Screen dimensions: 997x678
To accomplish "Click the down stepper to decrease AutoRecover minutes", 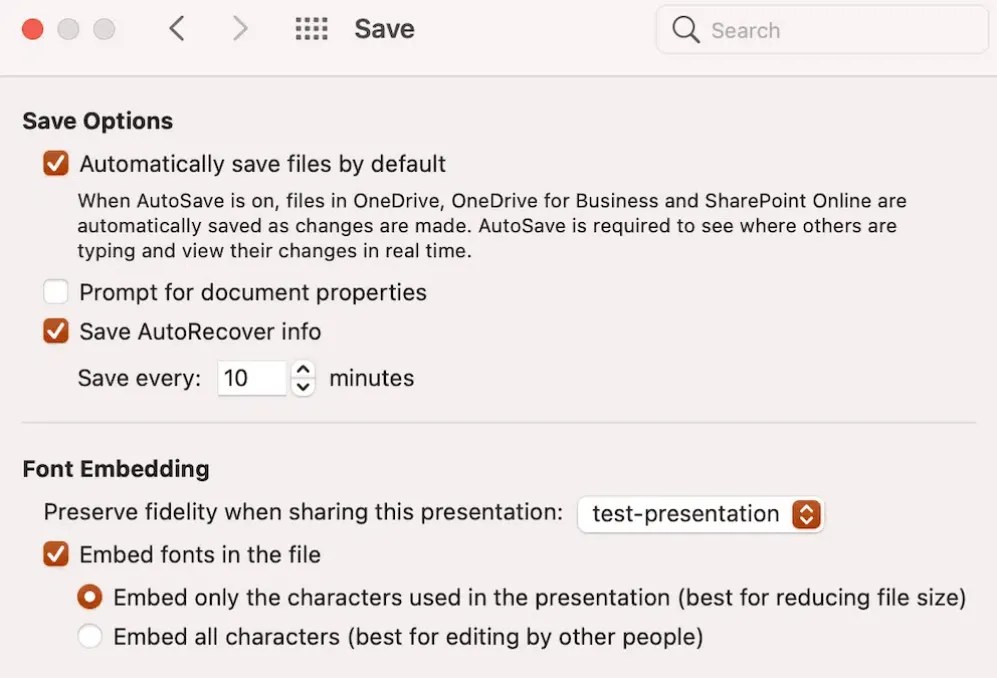I will click(302, 386).
